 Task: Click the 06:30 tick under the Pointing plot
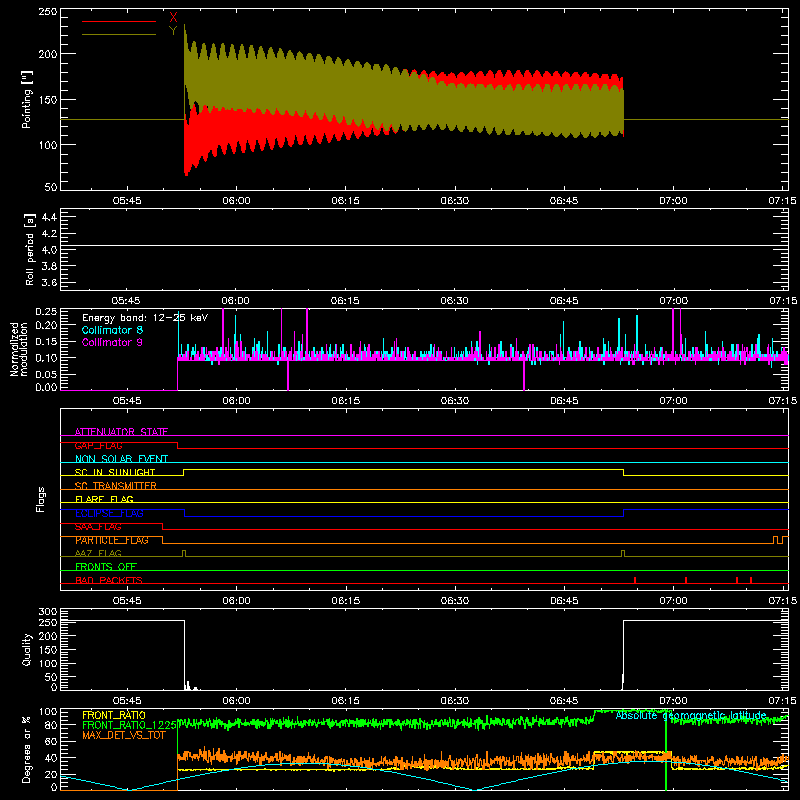(455, 201)
